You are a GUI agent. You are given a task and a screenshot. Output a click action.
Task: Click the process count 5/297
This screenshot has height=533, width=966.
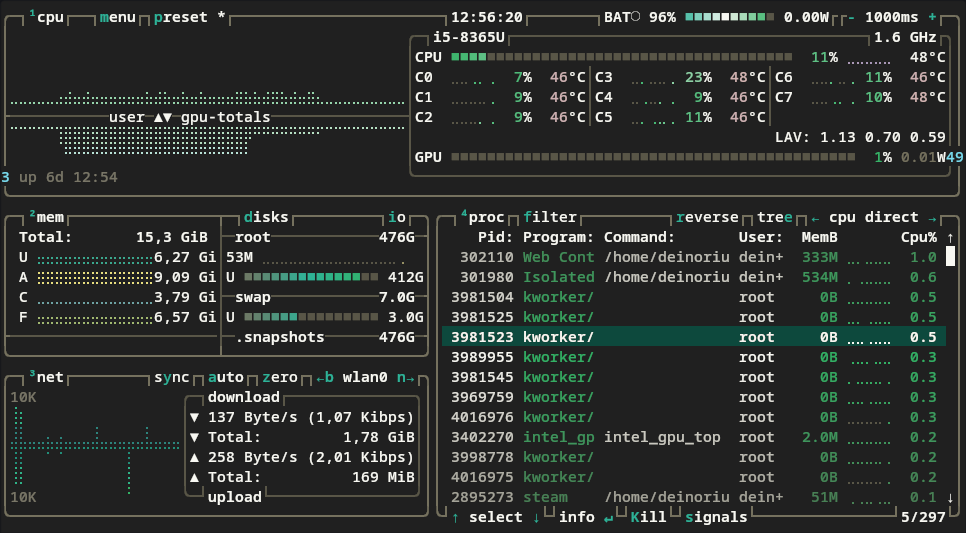[x=923, y=517]
